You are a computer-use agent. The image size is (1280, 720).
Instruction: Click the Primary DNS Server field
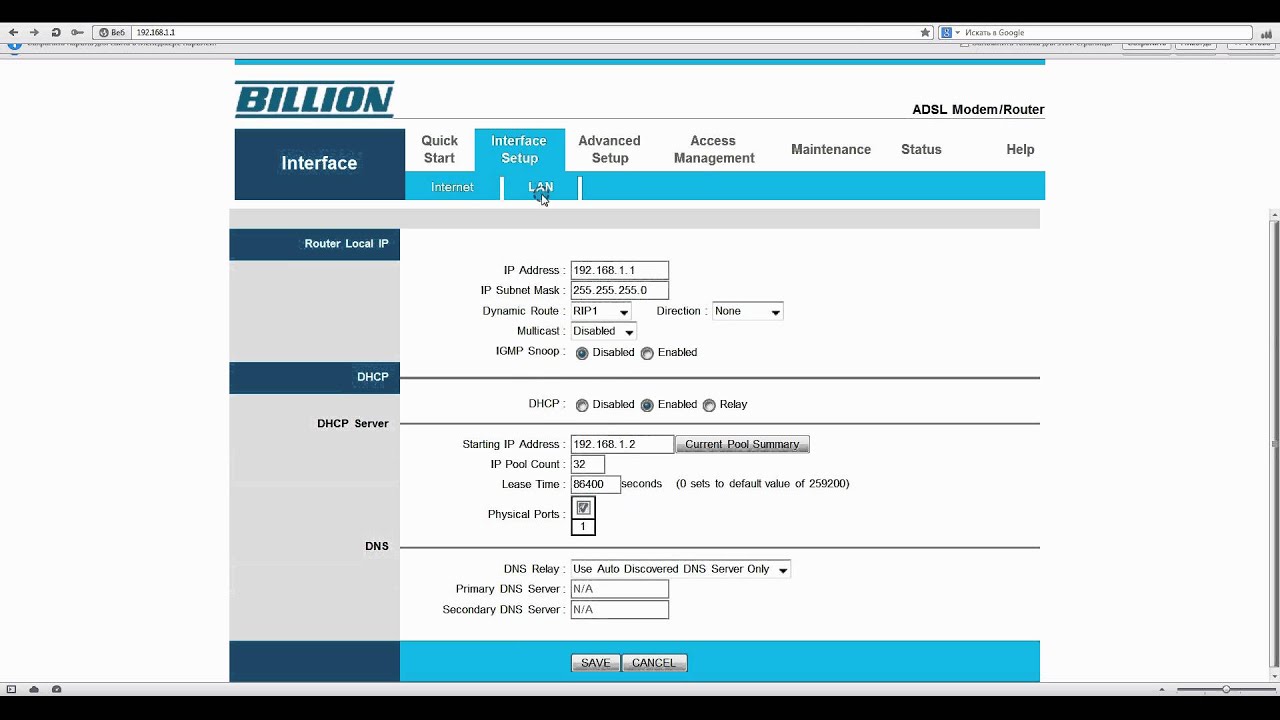click(x=619, y=589)
